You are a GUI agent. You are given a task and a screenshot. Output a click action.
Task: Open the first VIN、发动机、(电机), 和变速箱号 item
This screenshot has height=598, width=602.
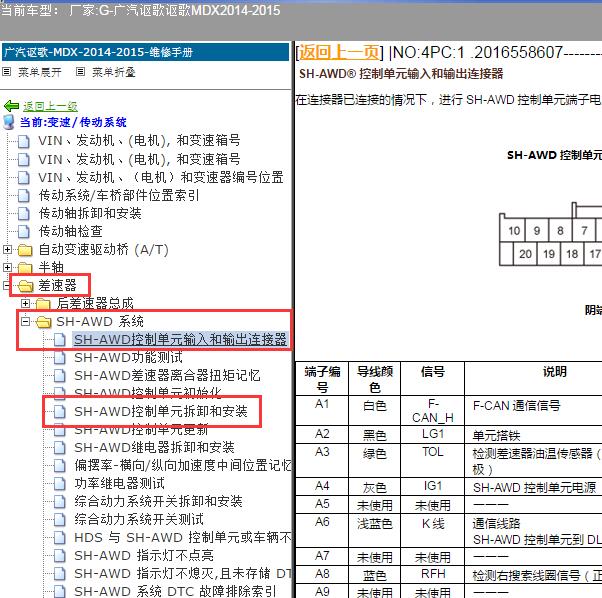tap(139, 141)
